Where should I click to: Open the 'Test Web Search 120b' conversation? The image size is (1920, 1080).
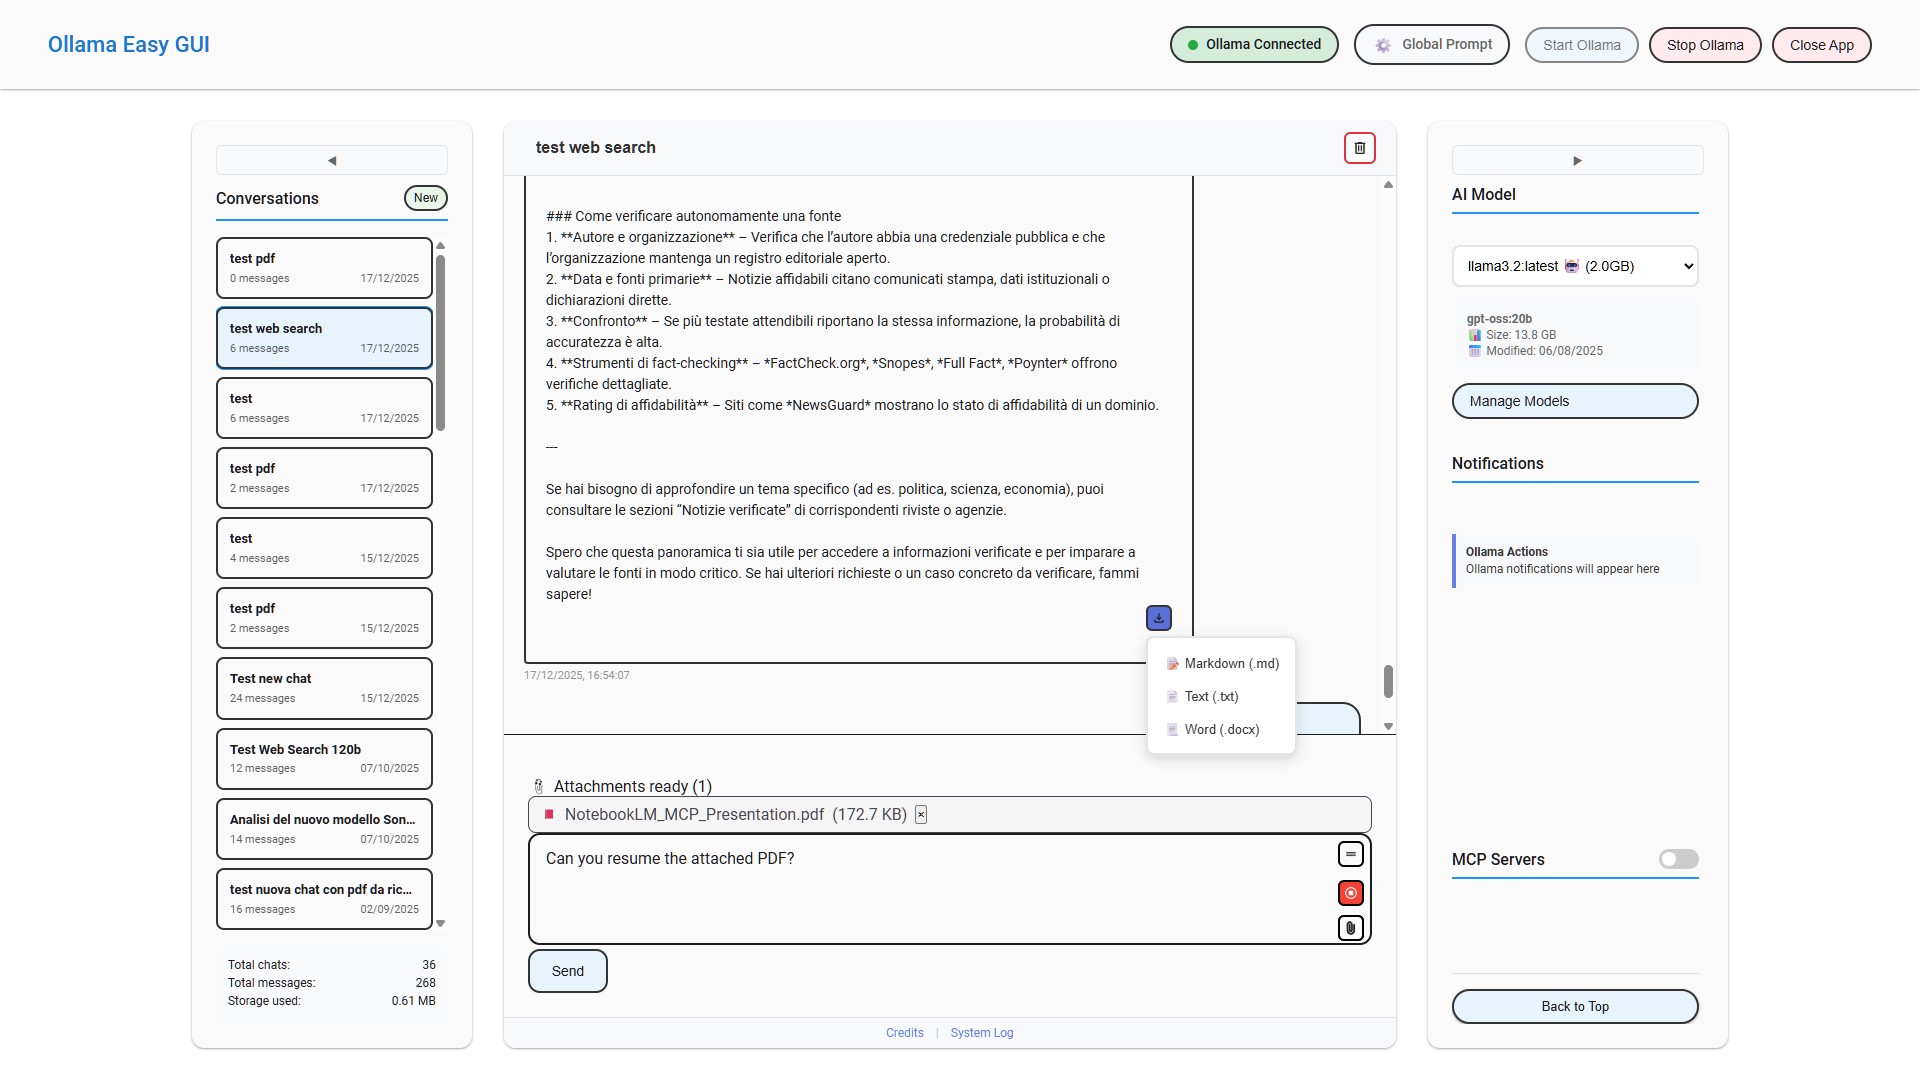click(324, 758)
